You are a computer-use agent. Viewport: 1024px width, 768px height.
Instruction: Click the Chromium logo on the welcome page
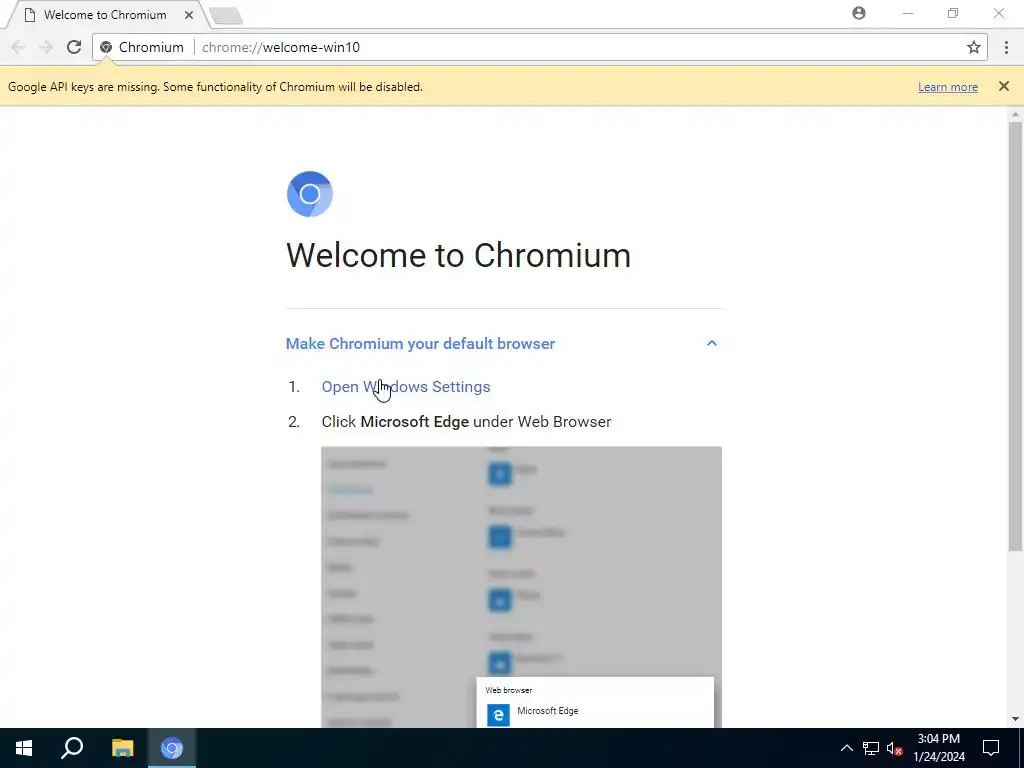(310, 194)
